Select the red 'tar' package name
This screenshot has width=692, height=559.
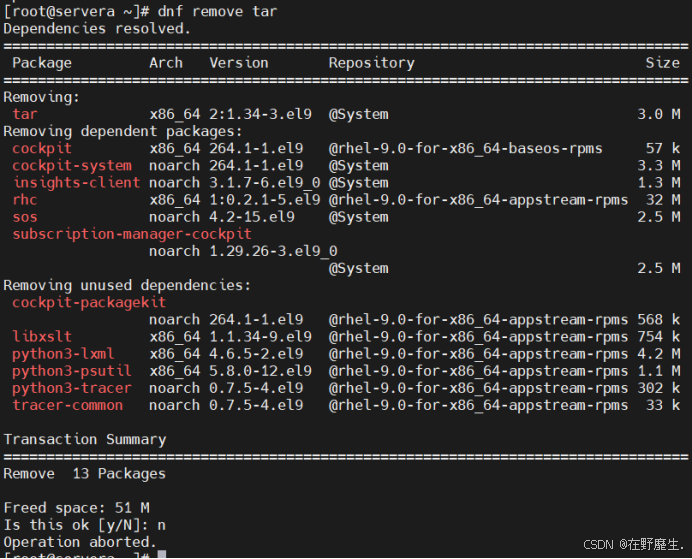(25, 114)
